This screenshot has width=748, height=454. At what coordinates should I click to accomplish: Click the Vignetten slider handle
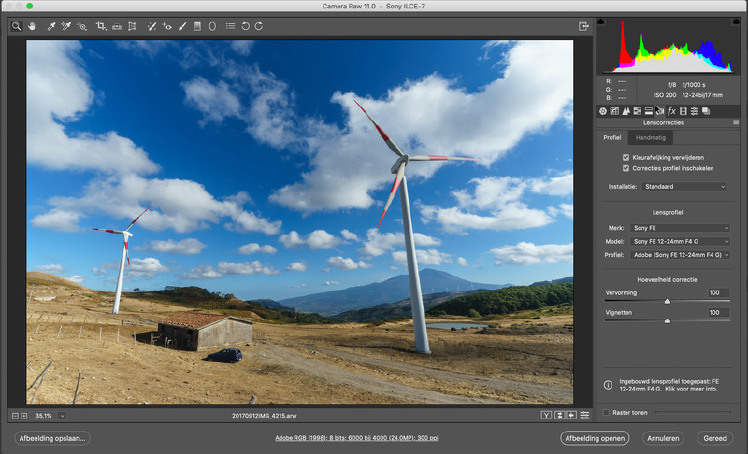(667, 321)
